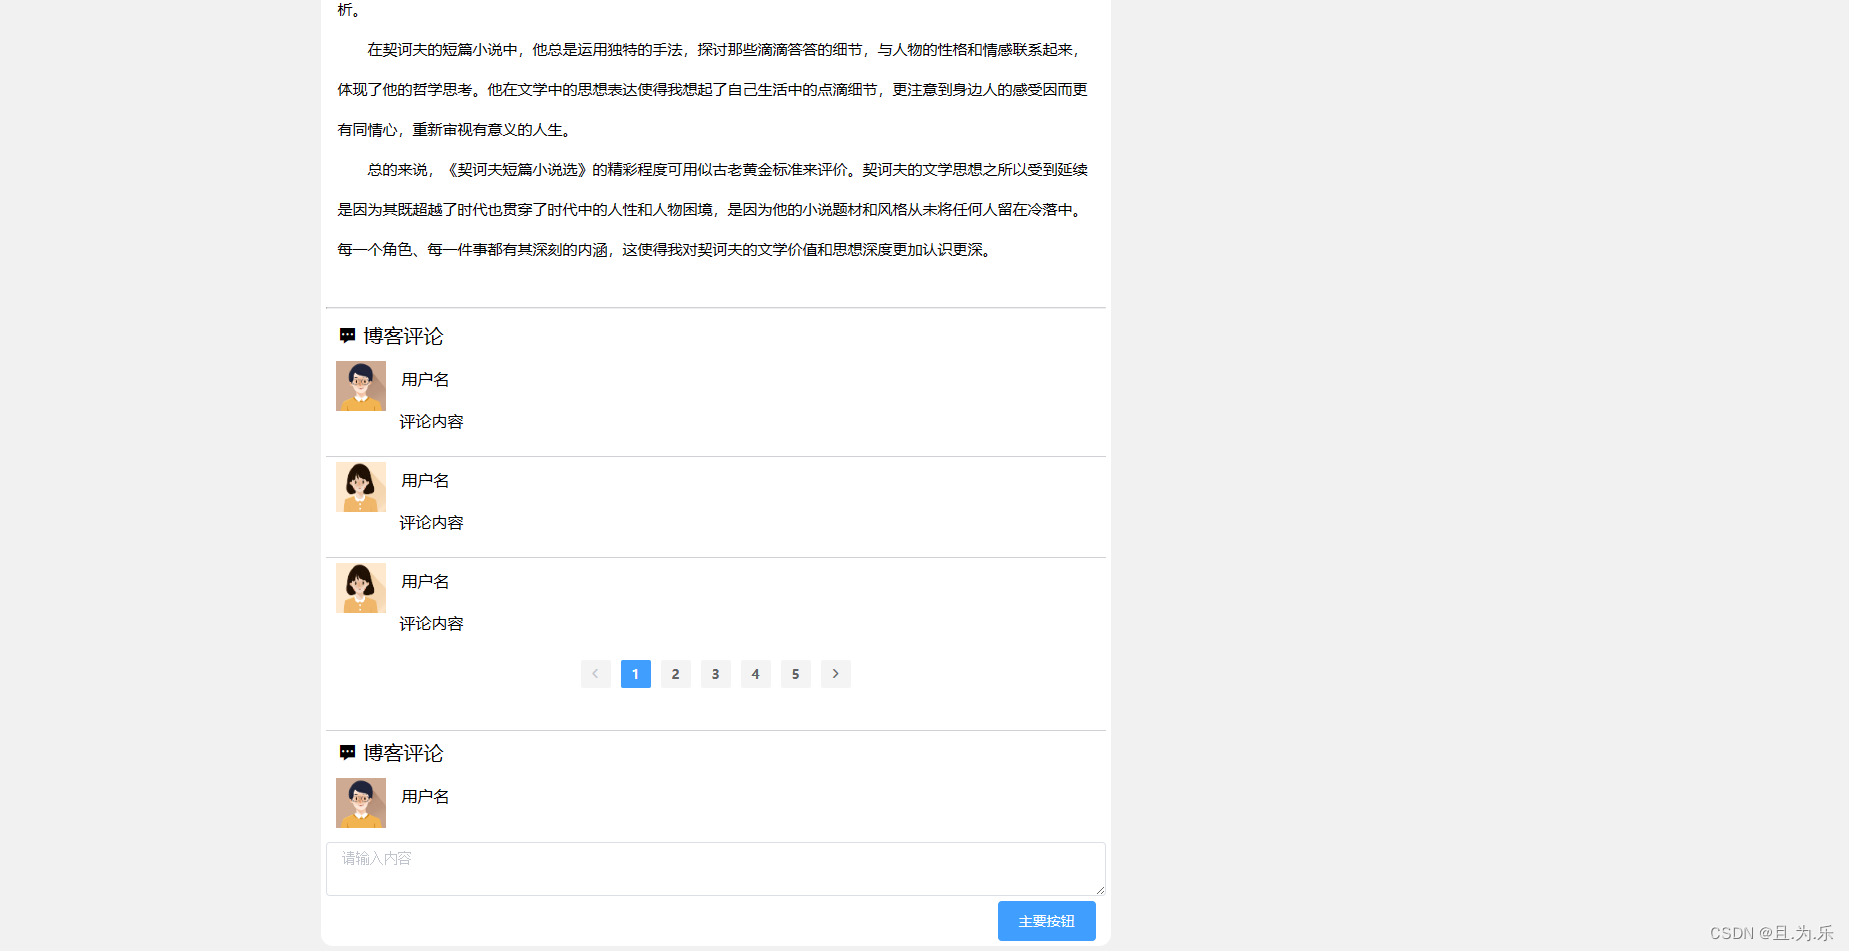1849x951 pixels.
Task: Select page 5 in the pagination bar
Action: click(x=795, y=674)
